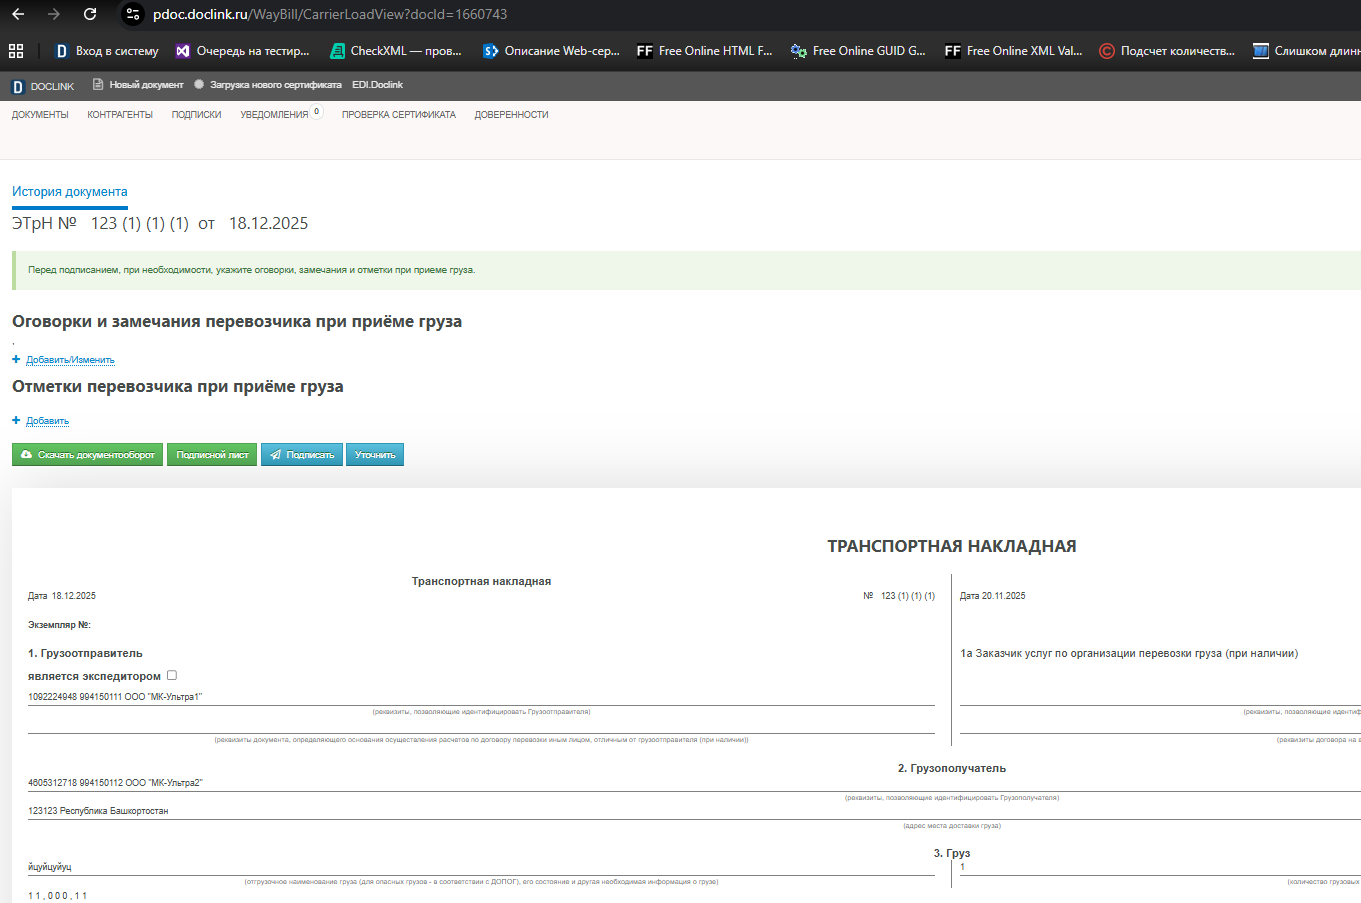Go back with the browser back arrow
This screenshot has height=903, width=1361.
click(18, 14)
